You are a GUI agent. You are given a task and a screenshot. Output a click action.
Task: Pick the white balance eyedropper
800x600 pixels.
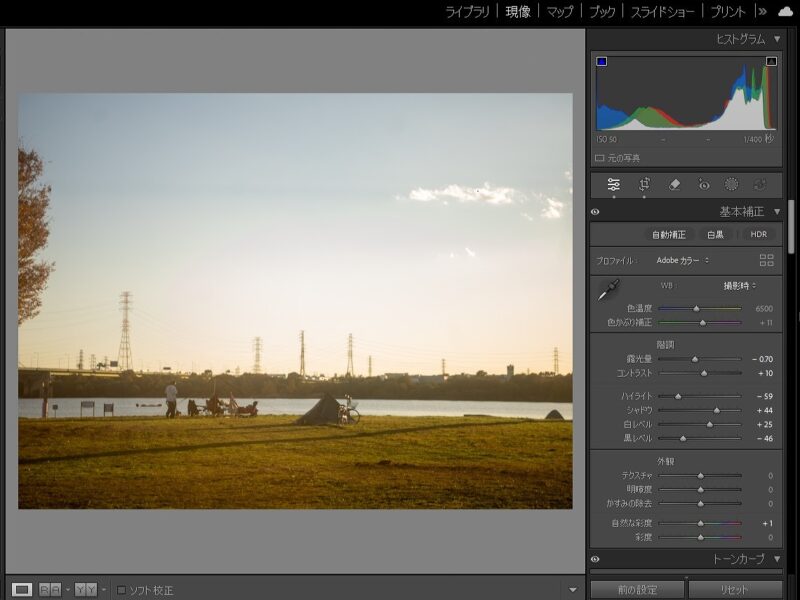point(608,291)
